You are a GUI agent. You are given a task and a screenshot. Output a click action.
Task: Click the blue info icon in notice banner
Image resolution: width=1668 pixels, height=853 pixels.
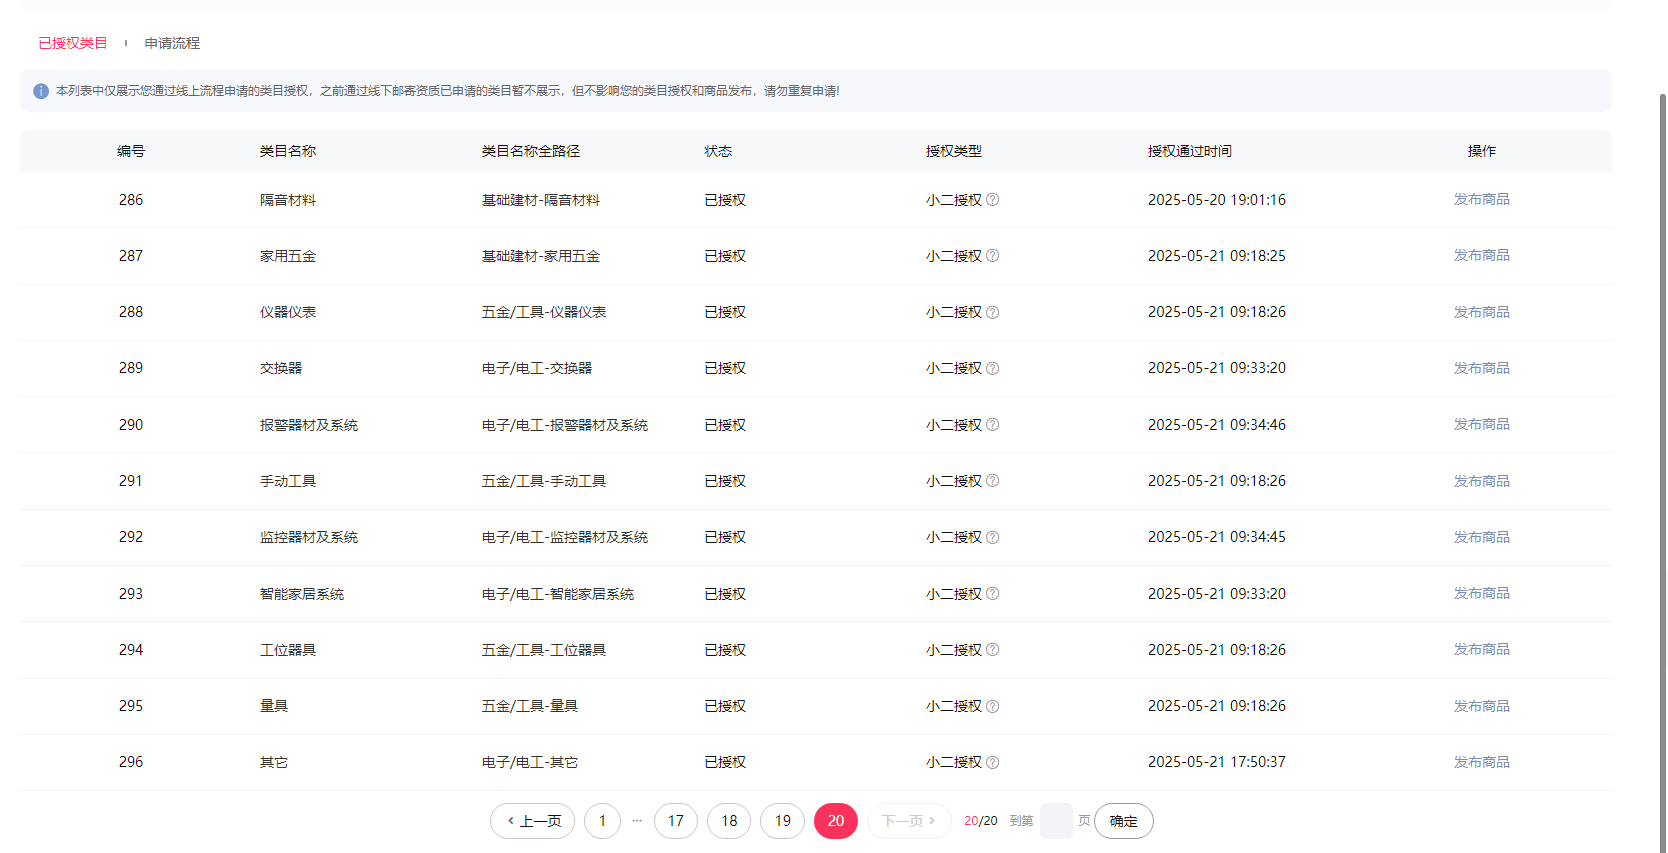[41, 91]
